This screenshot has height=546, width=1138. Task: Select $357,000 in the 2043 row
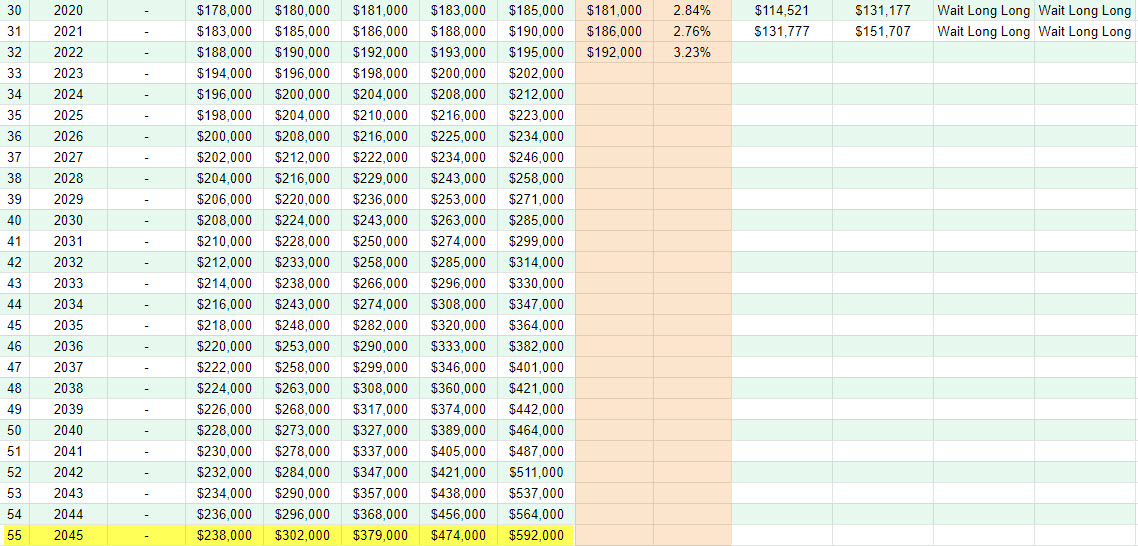380,494
